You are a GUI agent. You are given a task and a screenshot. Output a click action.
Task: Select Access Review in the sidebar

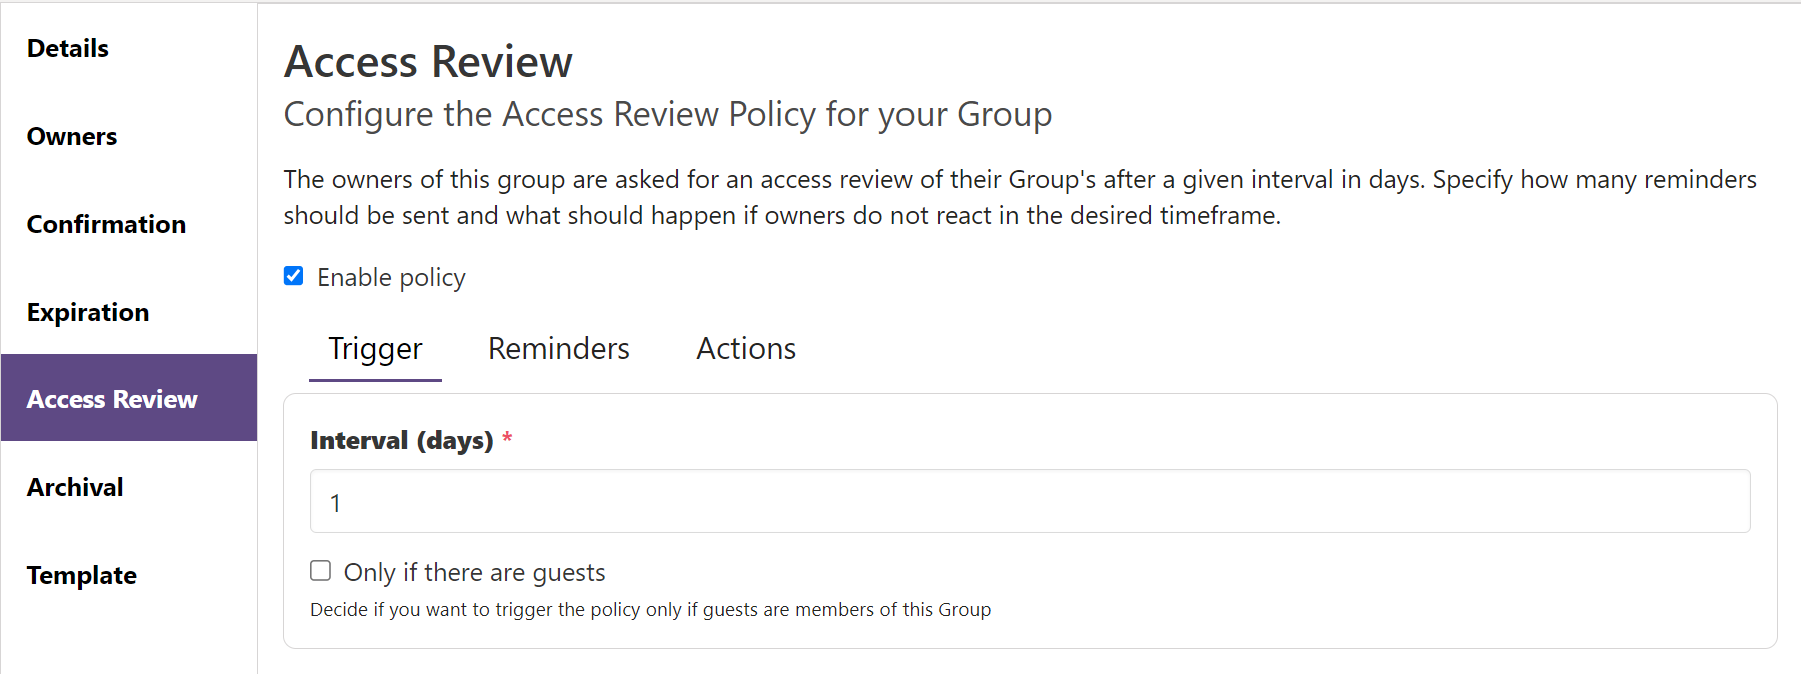point(111,398)
